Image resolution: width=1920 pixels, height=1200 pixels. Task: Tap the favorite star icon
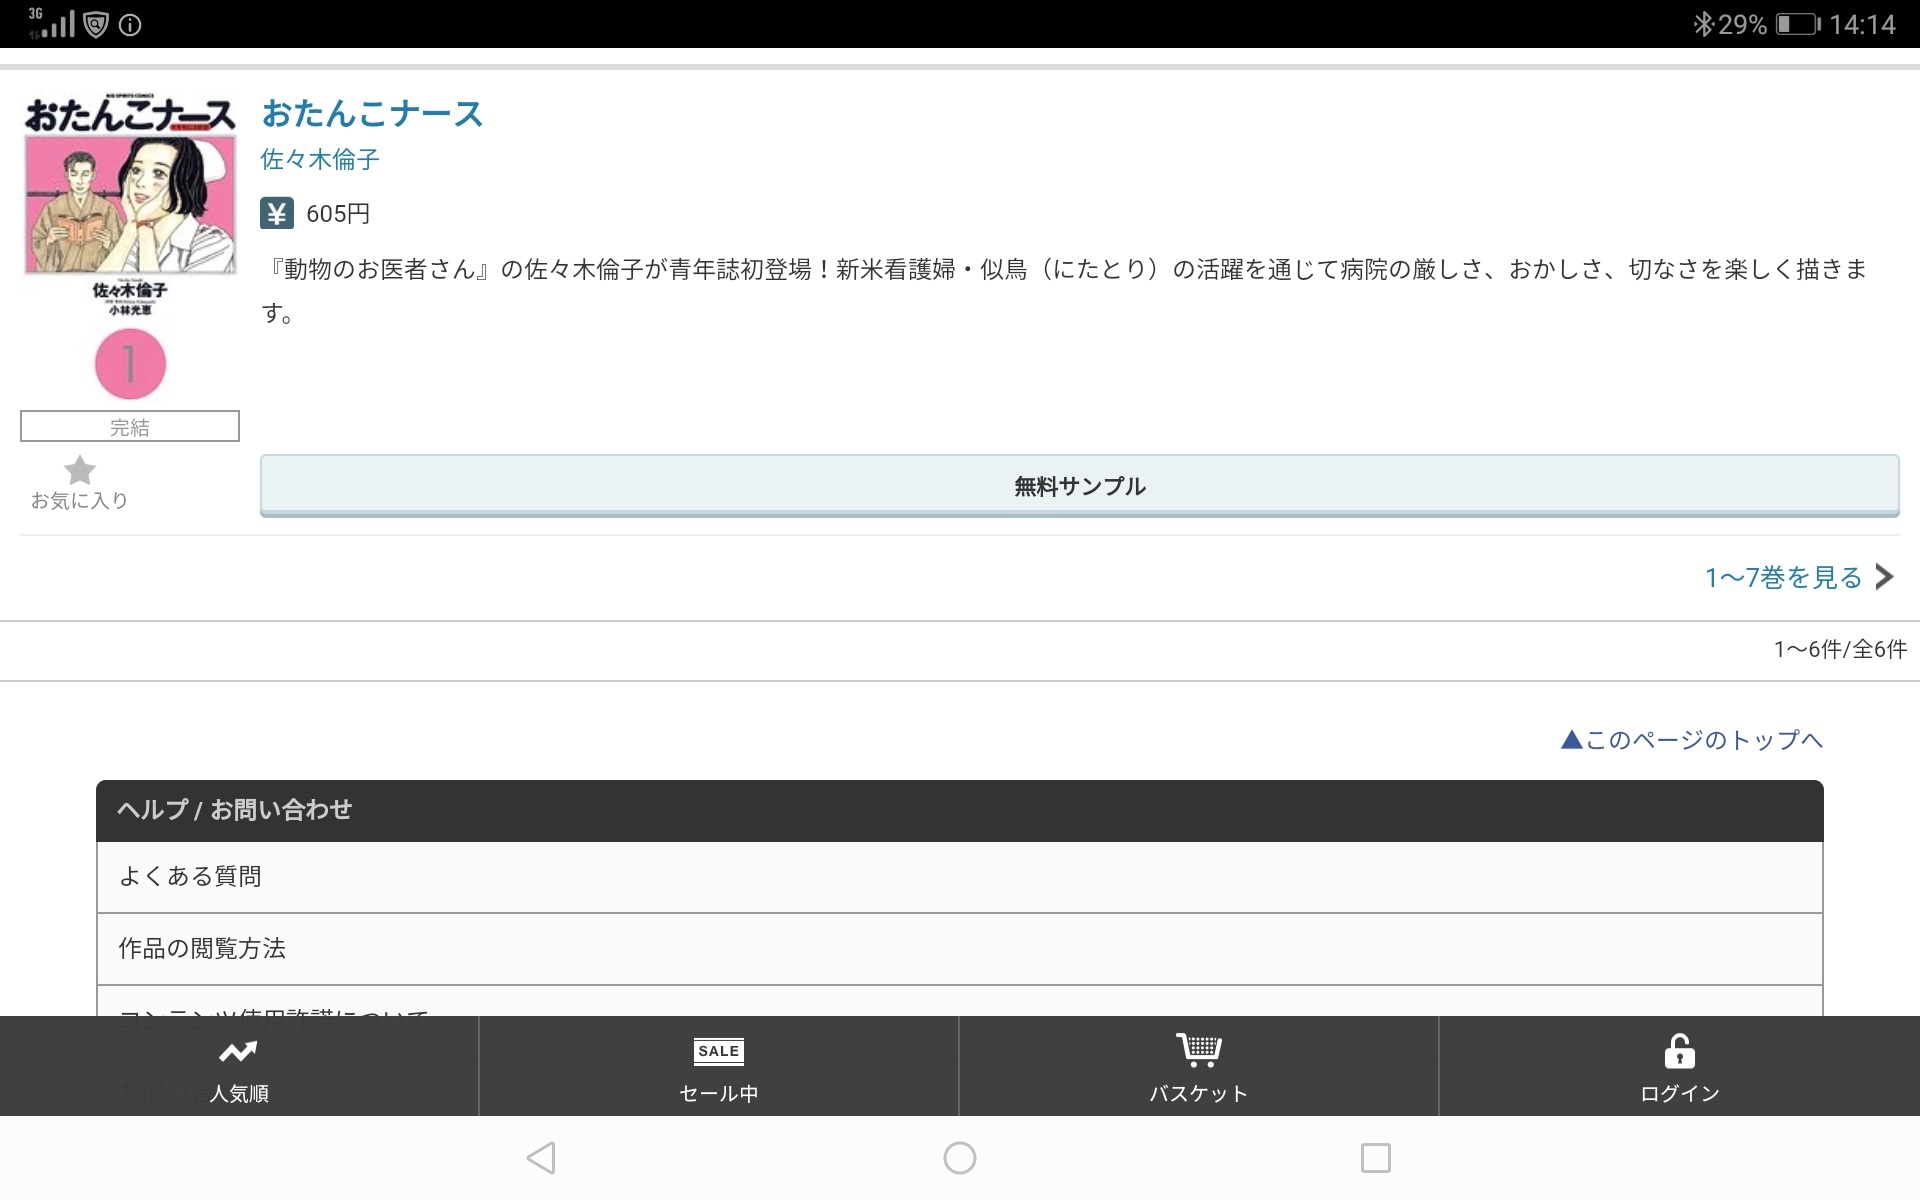(x=79, y=470)
